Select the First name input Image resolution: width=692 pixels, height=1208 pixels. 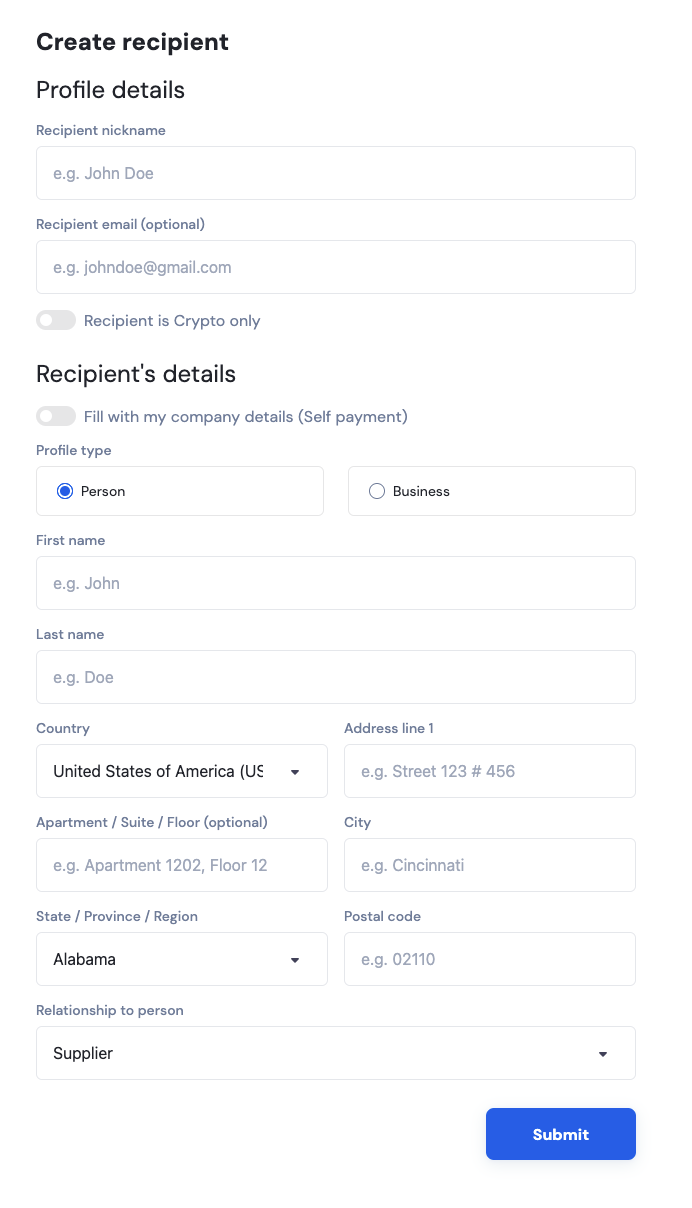336,583
